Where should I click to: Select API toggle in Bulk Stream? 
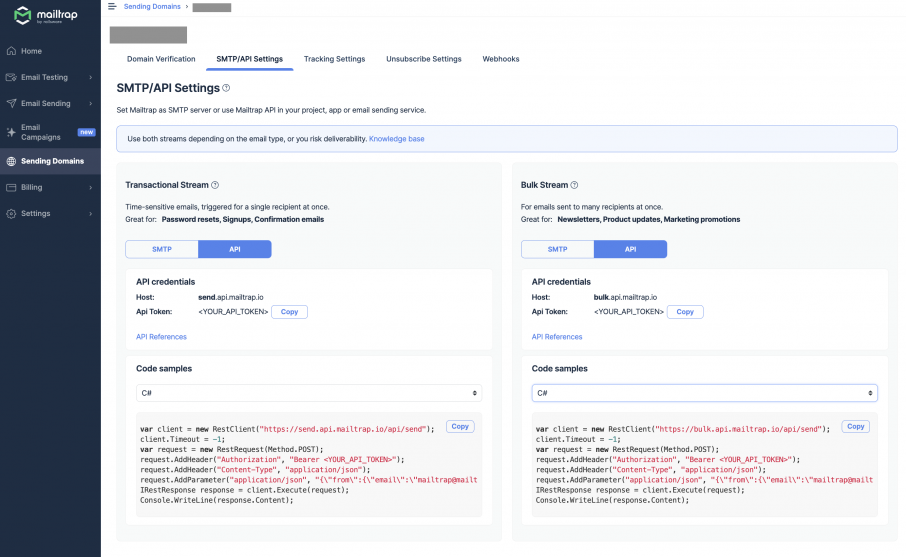point(630,249)
